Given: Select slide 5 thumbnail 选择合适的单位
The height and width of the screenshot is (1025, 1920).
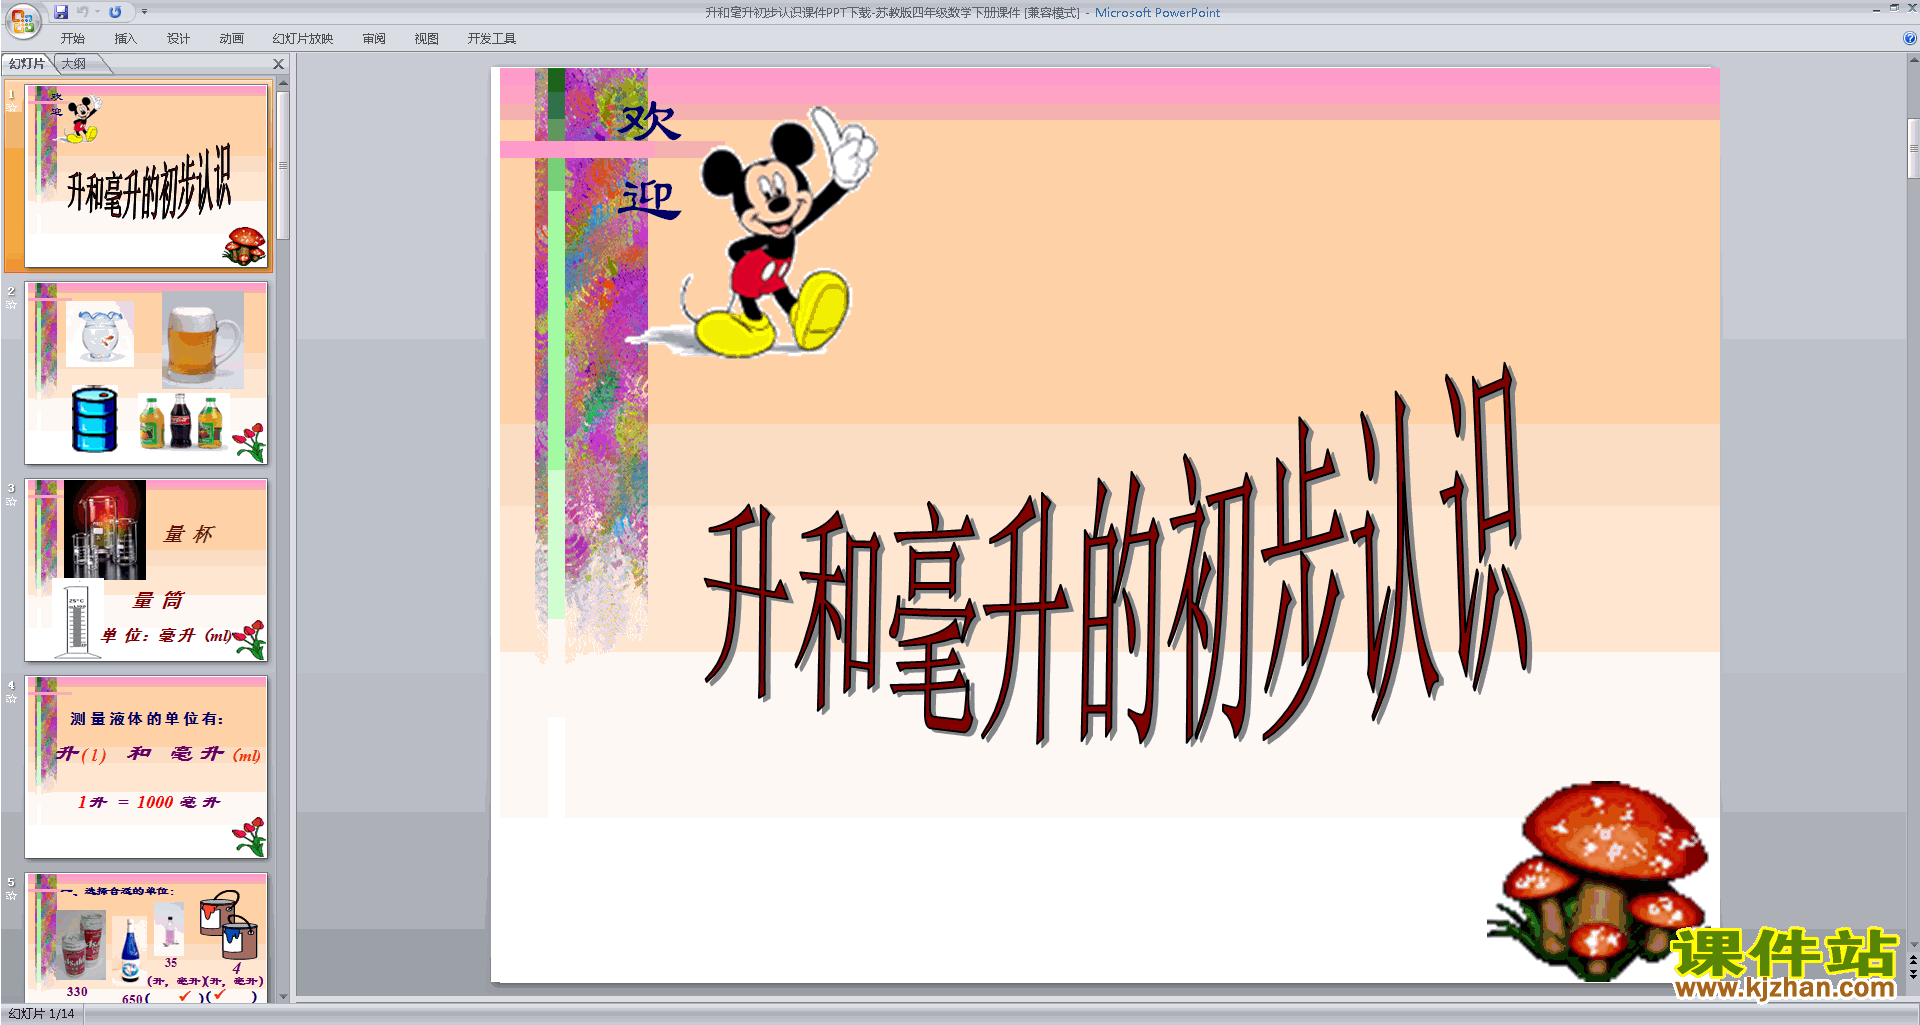Looking at the screenshot, I should click(x=147, y=938).
